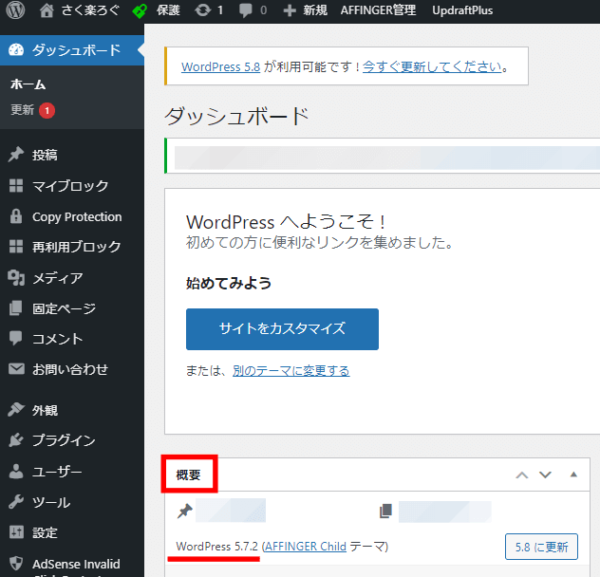Click the Copy Protection lock icon
The height and width of the screenshot is (577, 600).
click(16, 216)
